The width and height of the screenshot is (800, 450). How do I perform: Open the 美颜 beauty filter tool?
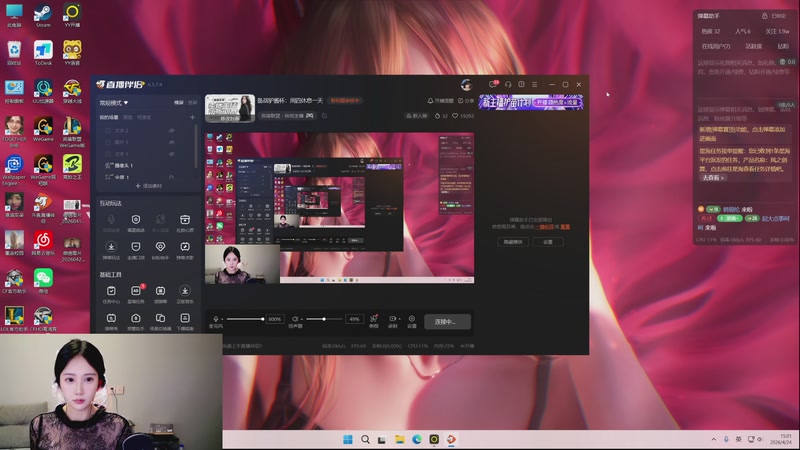click(373, 319)
